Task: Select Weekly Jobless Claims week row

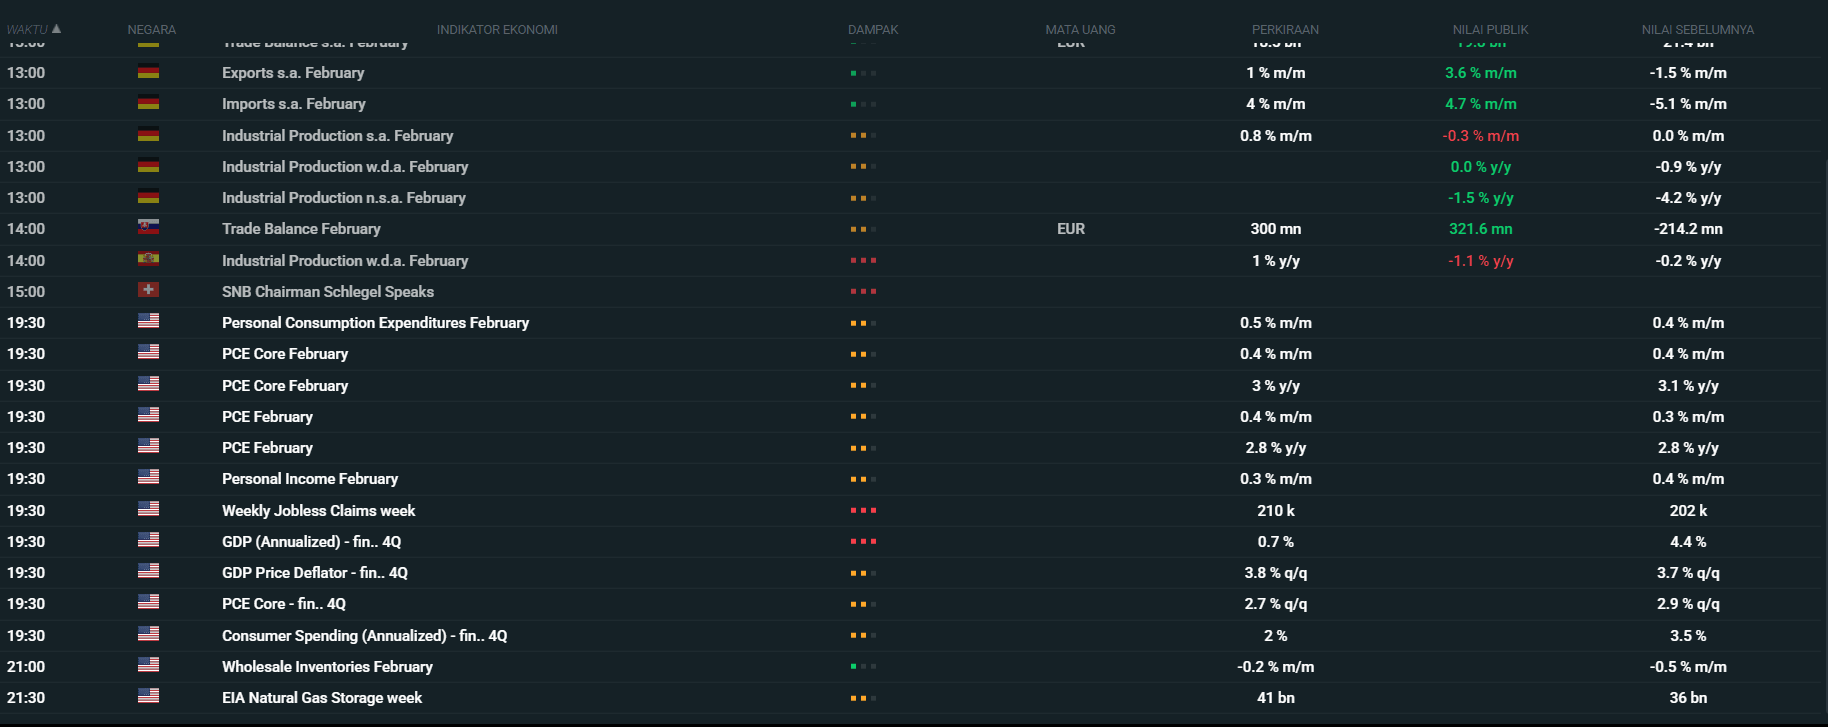Action: 318,511
